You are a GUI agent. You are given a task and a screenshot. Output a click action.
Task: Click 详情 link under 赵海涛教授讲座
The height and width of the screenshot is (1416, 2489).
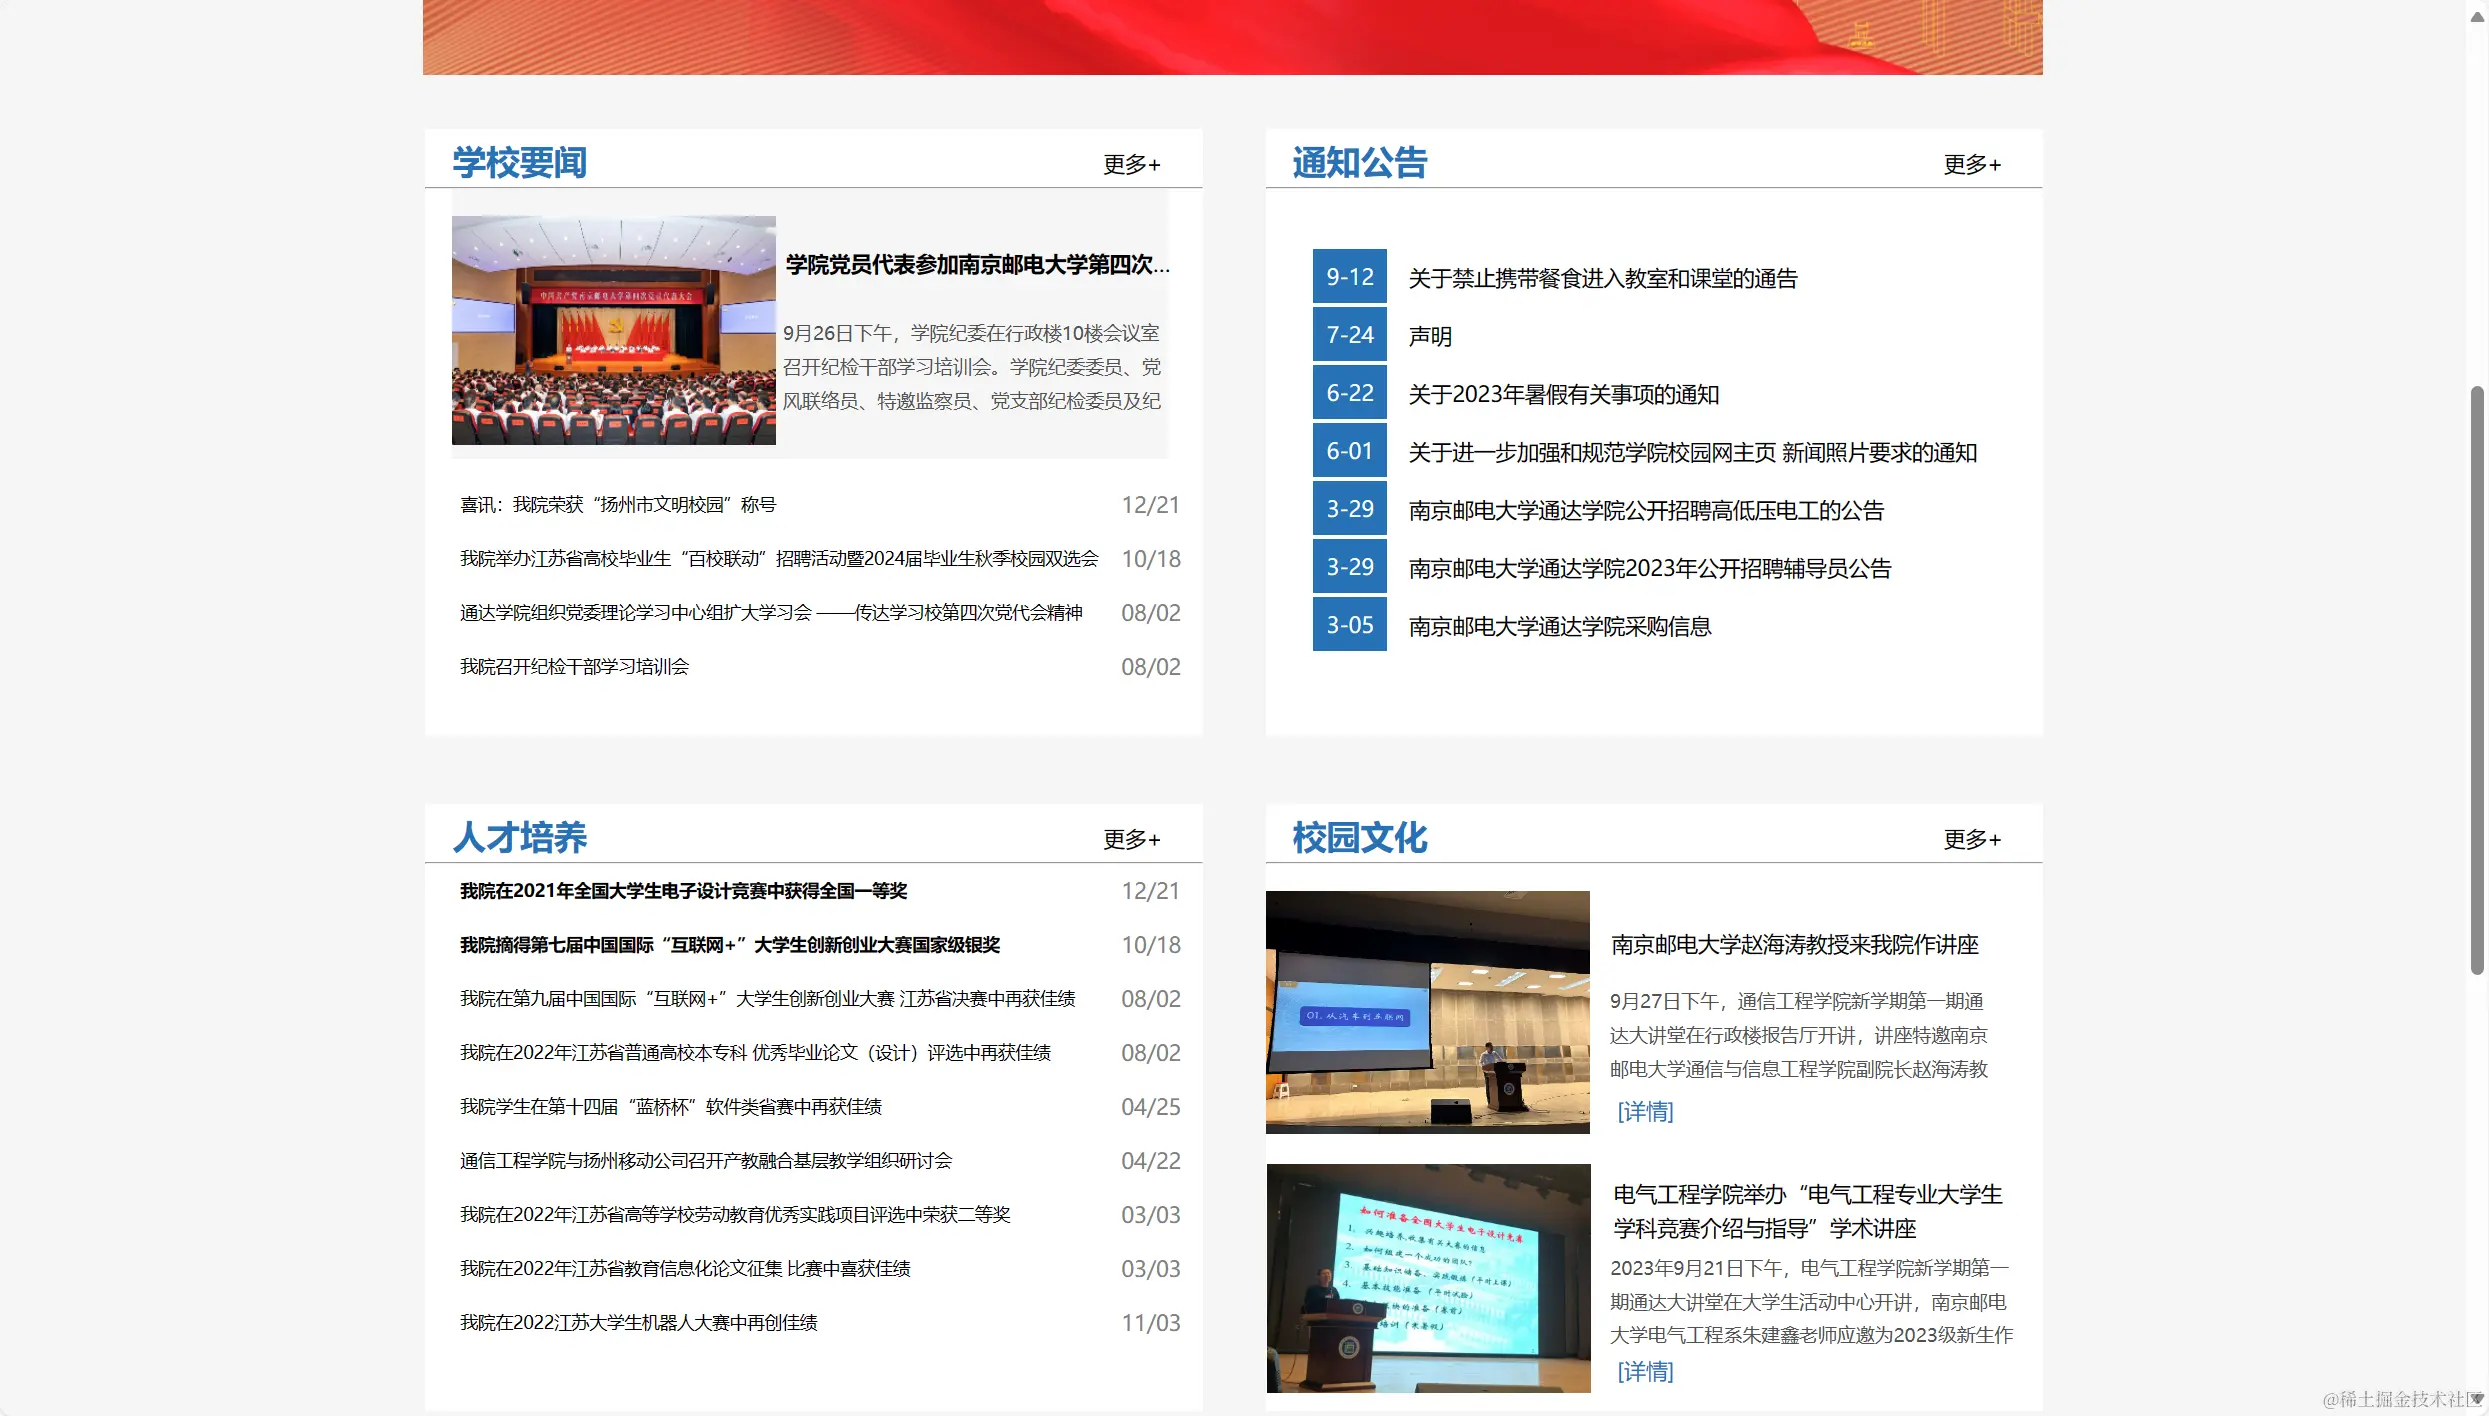(x=1644, y=1112)
